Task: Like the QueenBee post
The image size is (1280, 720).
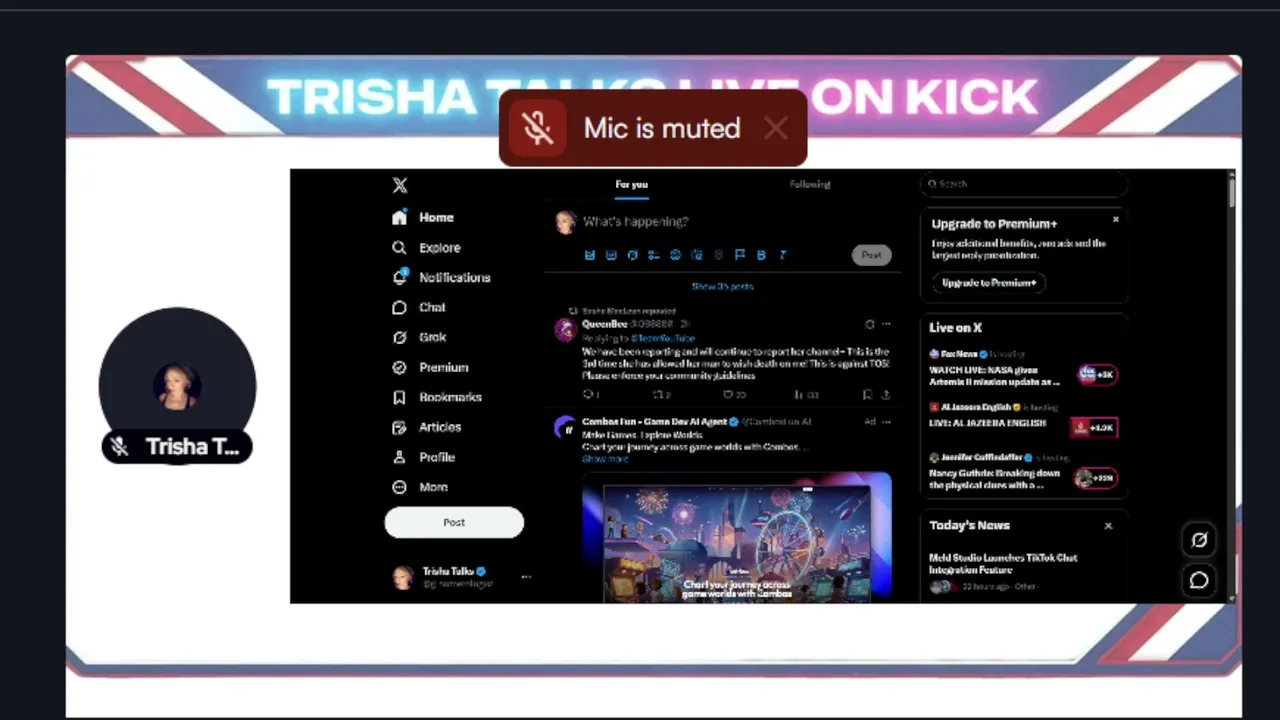Action: pos(732,395)
